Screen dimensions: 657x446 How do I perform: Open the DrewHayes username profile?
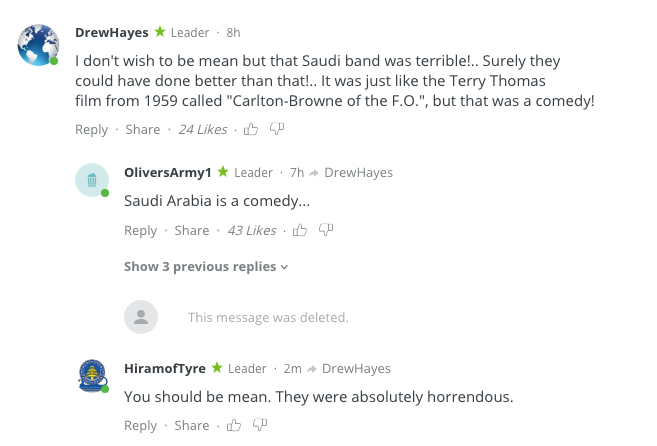point(112,32)
